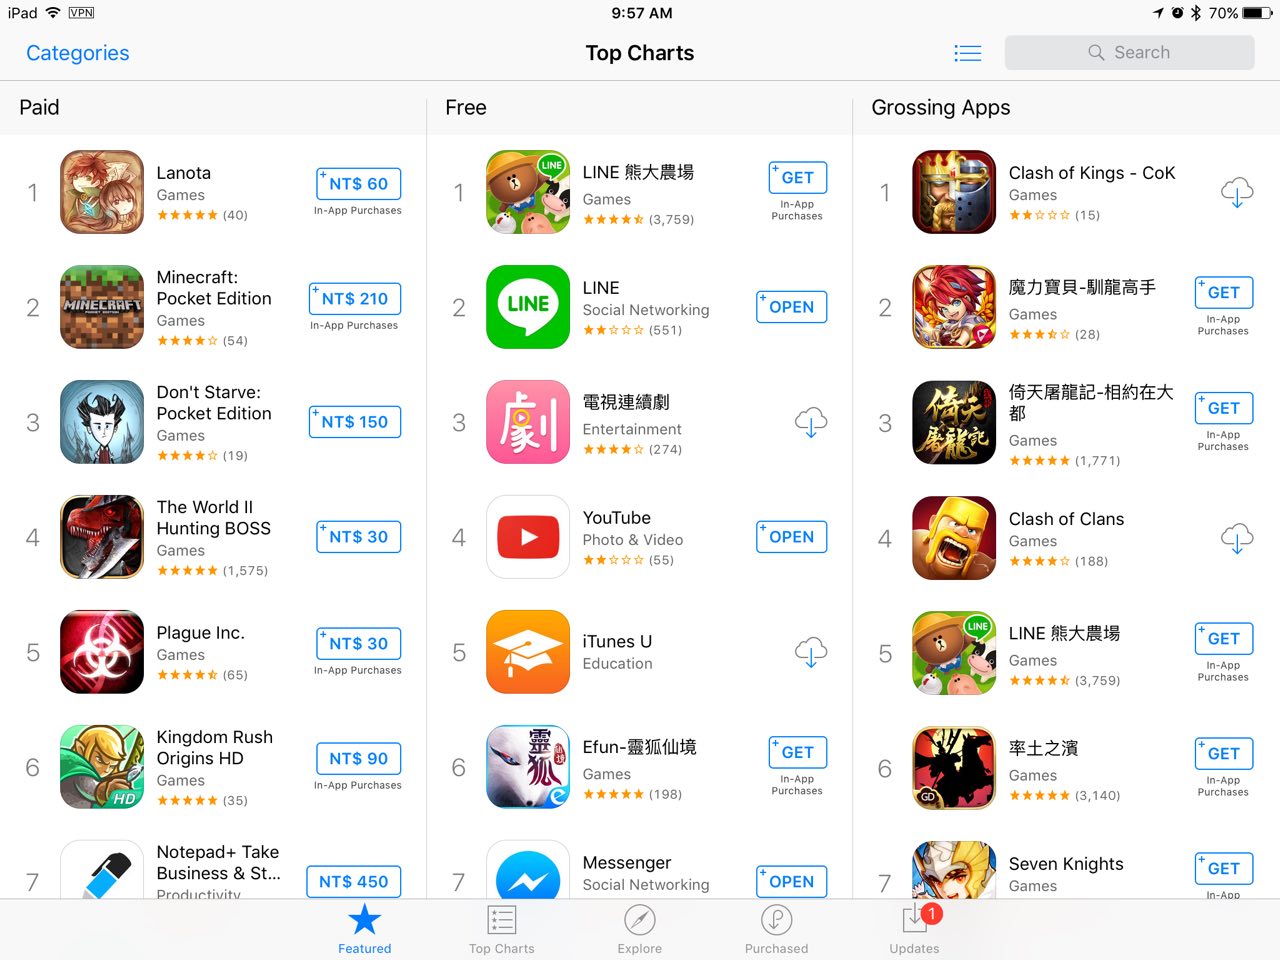
Task: Tap the LINE green app icon
Action: coord(528,307)
